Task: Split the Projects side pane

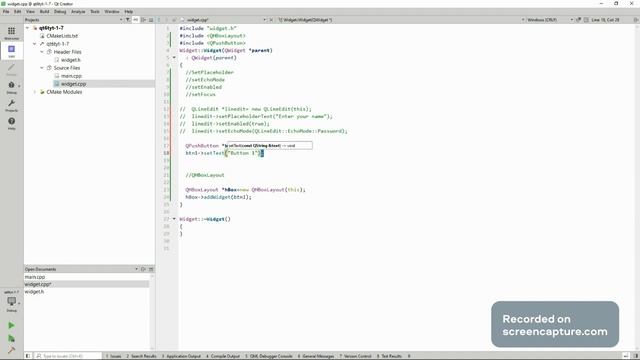Action: 143,20
